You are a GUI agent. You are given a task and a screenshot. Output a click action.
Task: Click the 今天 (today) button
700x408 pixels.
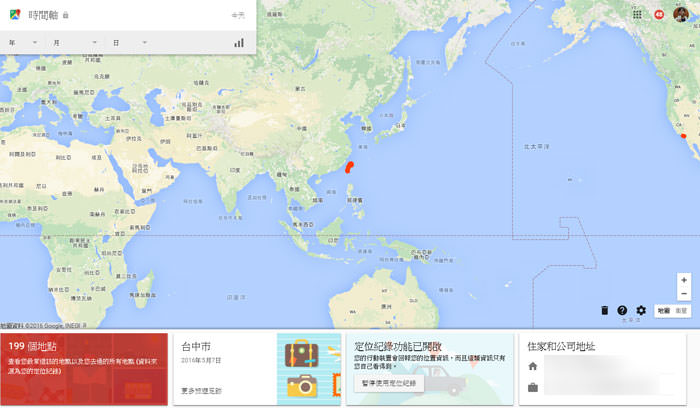coord(238,15)
